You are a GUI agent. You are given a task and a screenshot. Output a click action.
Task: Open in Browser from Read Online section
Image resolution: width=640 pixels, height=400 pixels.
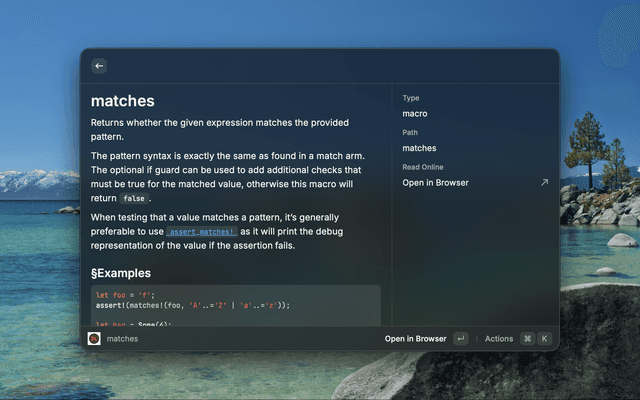[435, 183]
